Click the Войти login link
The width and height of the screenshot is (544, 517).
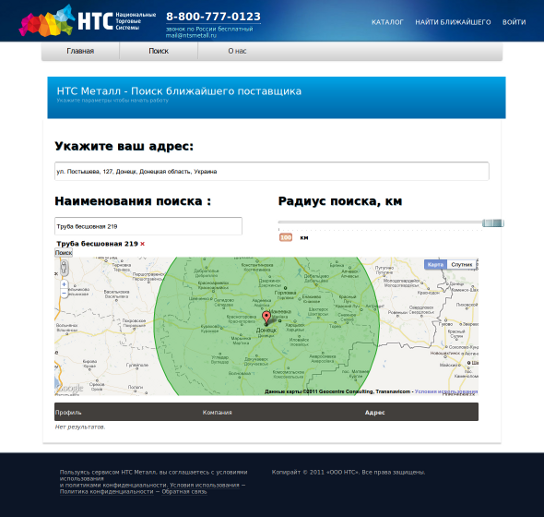point(514,22)
